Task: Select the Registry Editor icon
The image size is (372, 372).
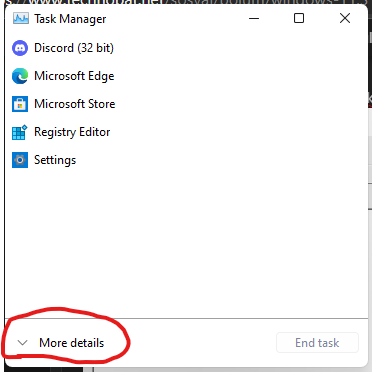Action: pyautogui.click(x=20, y=132)
